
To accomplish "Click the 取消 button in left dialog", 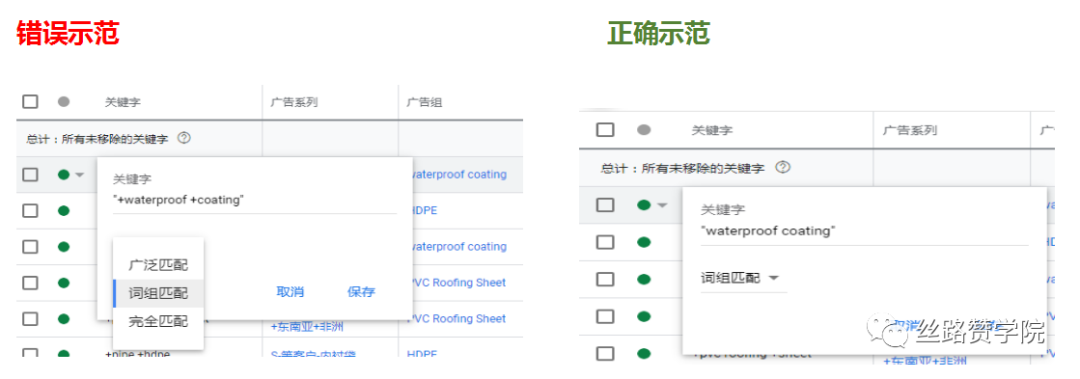I will [x=290, y=291].
